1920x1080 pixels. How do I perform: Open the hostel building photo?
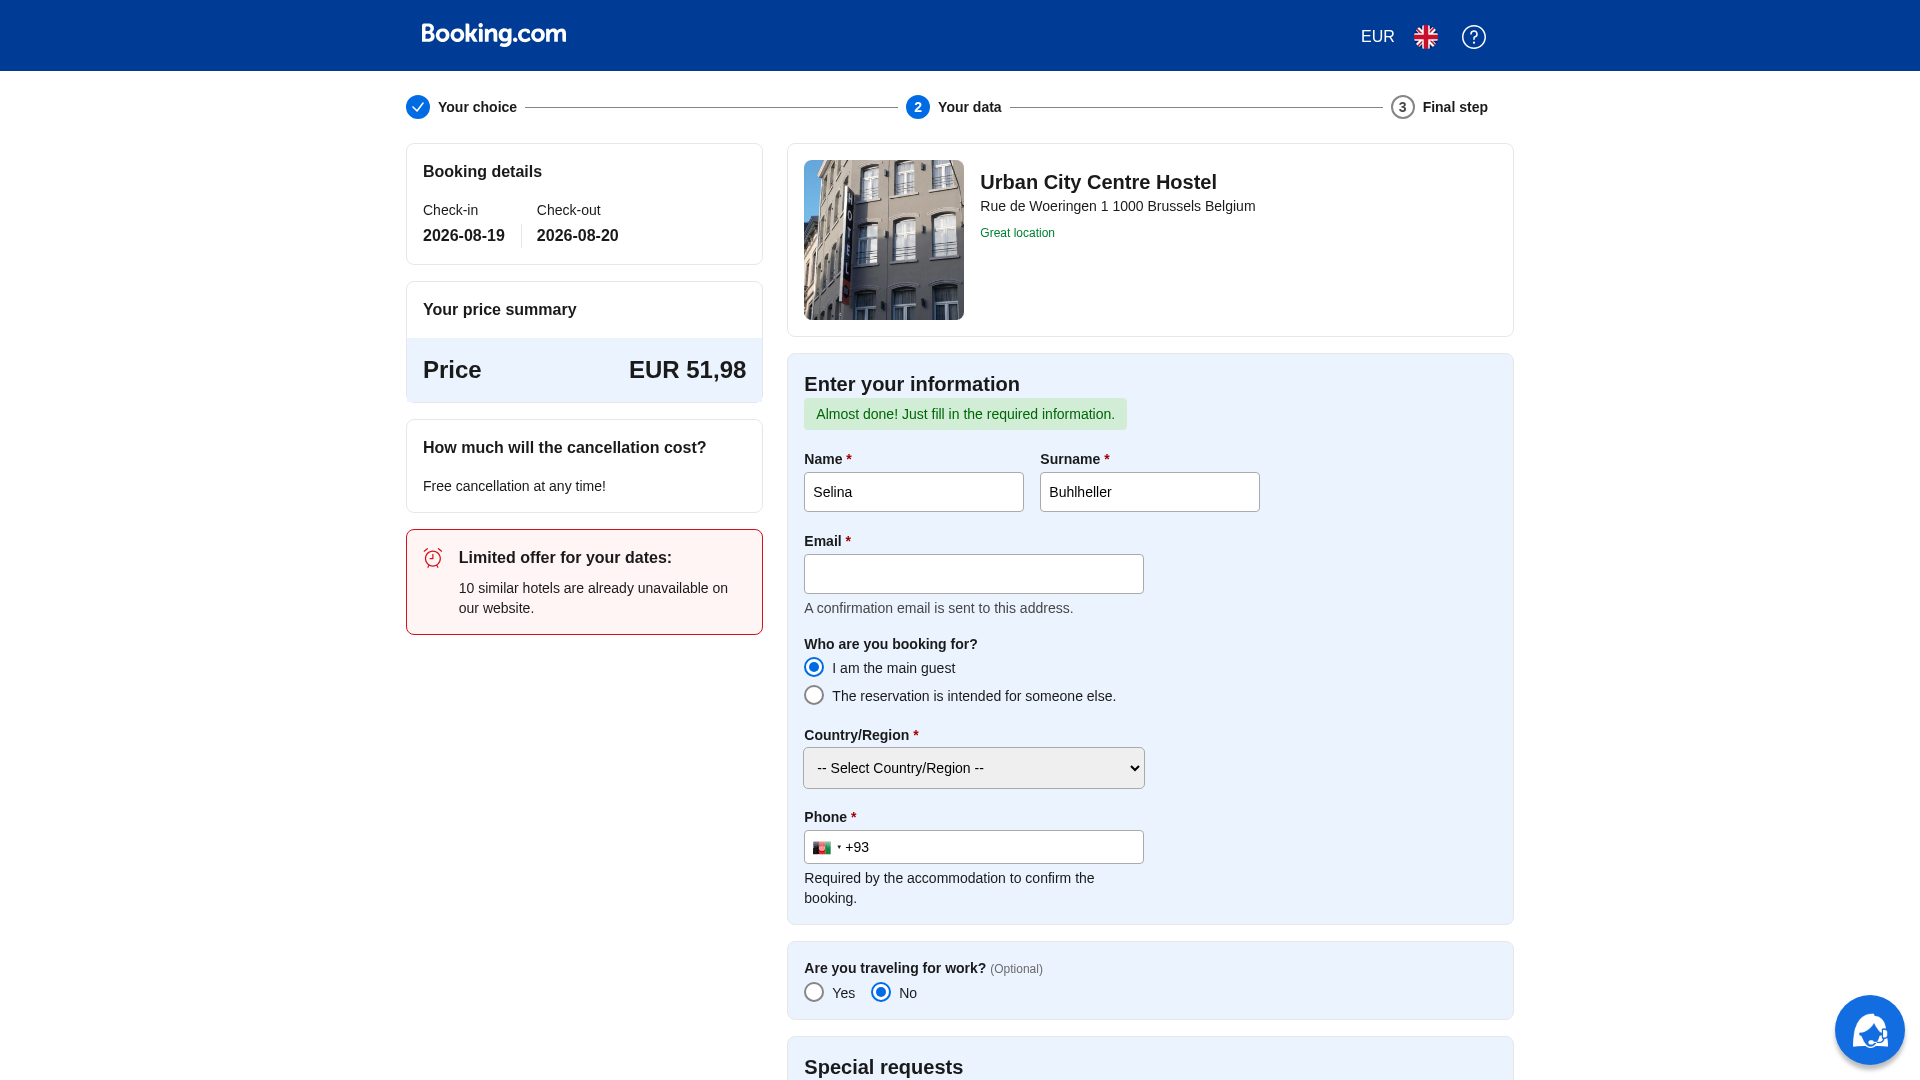tap(884, 240)
